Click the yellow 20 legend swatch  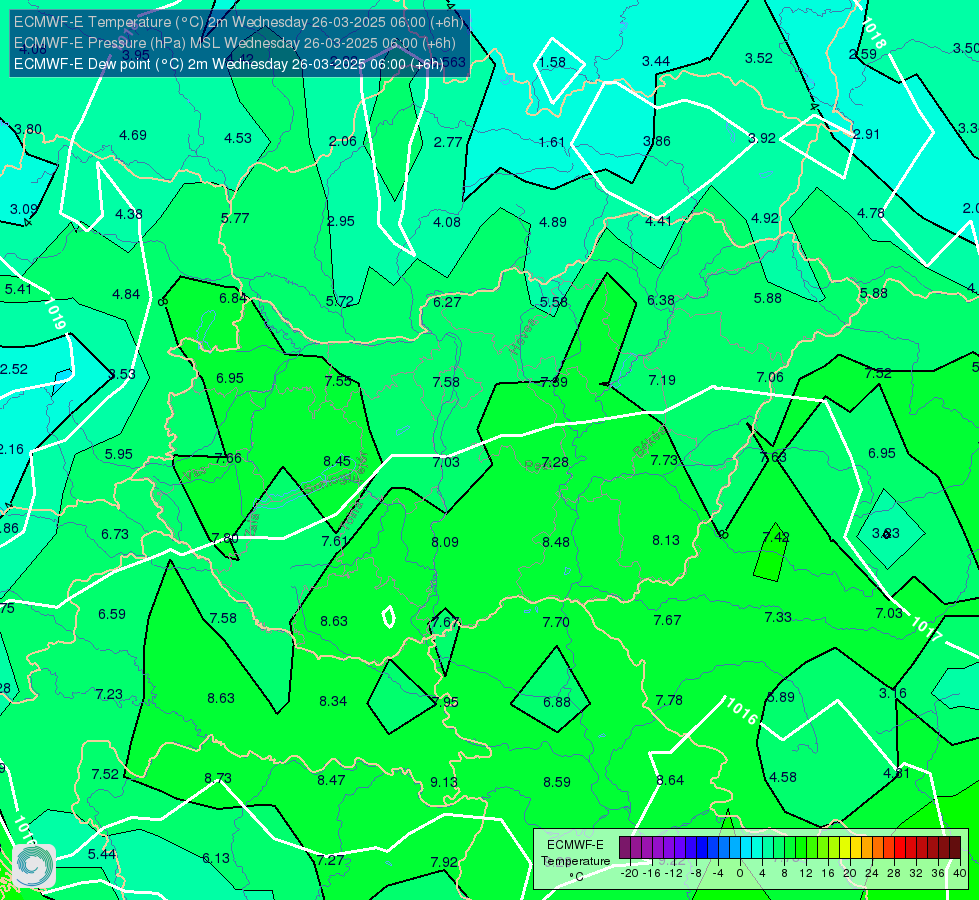pos(845,848)
